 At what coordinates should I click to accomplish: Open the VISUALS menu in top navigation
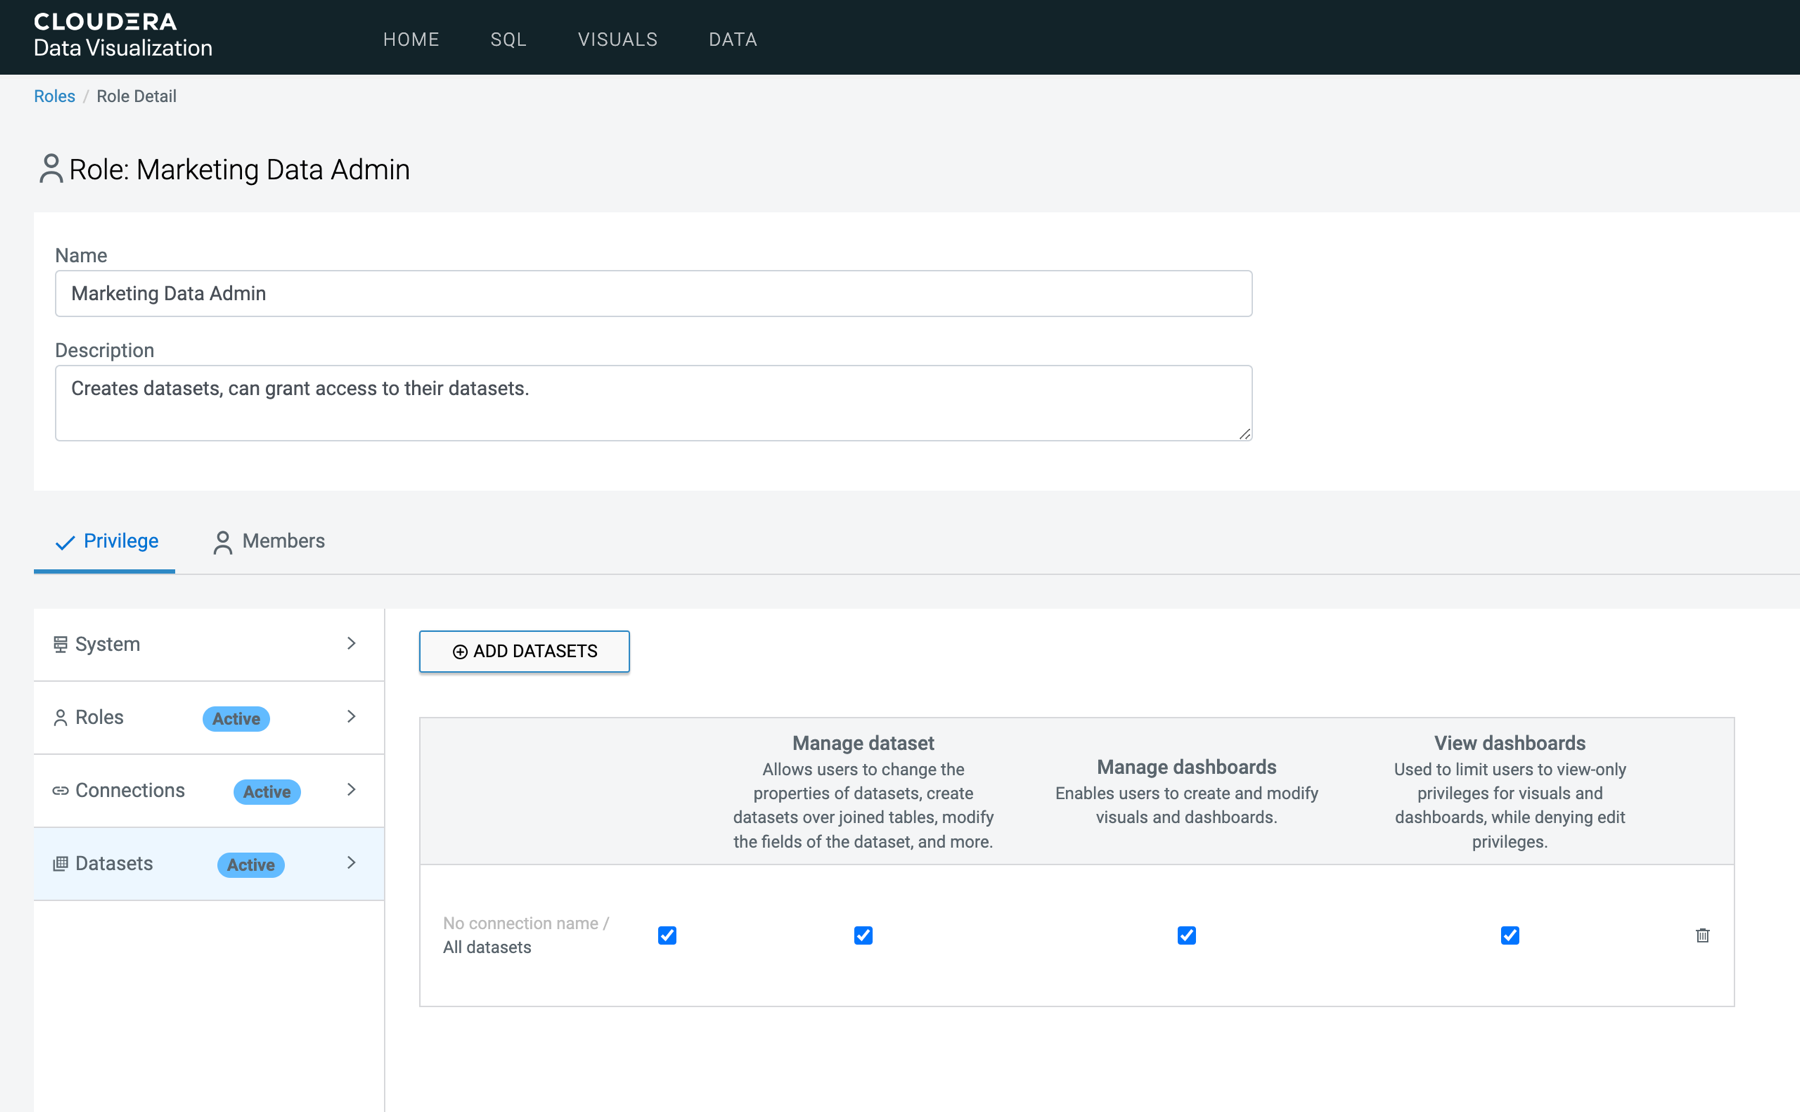[617, 39]
